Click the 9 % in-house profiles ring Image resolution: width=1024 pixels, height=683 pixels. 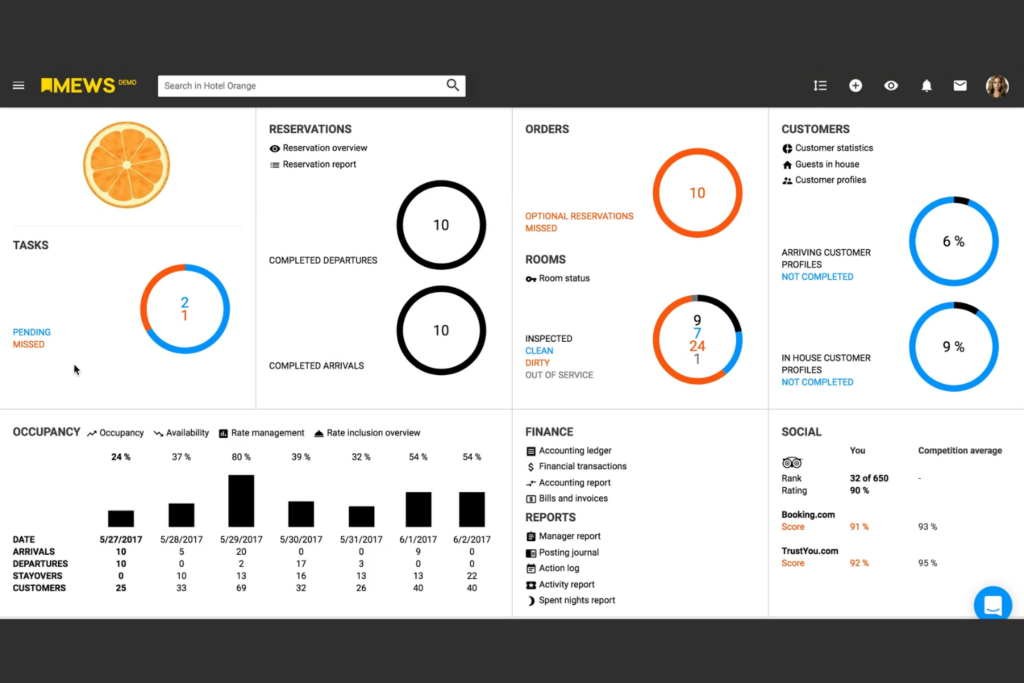(953, 347)
